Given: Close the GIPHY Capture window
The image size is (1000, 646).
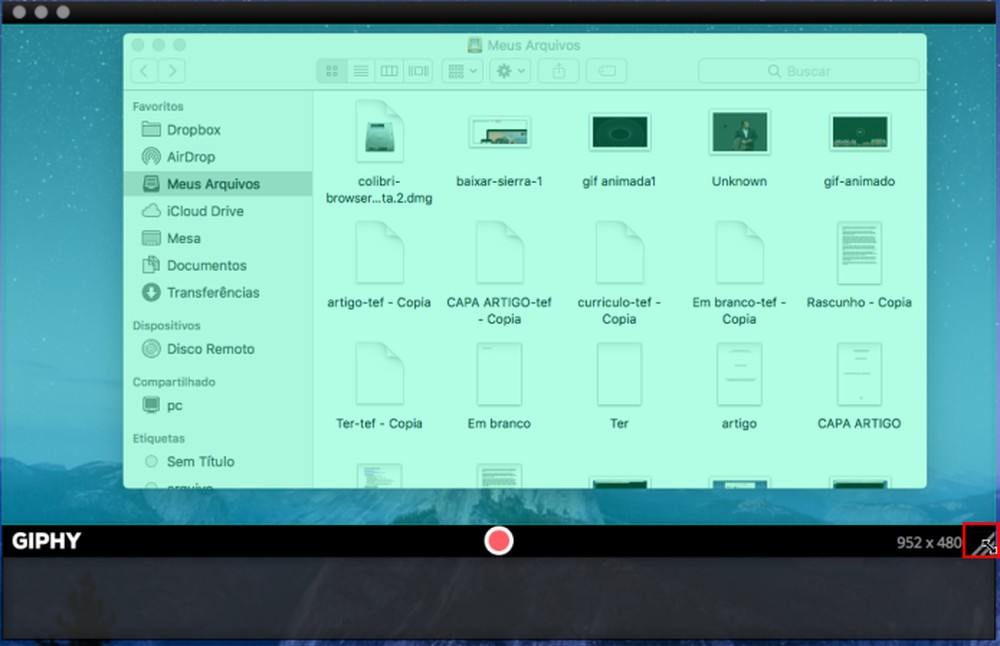Looking at the screenshot, I should (x=19, y=12).
